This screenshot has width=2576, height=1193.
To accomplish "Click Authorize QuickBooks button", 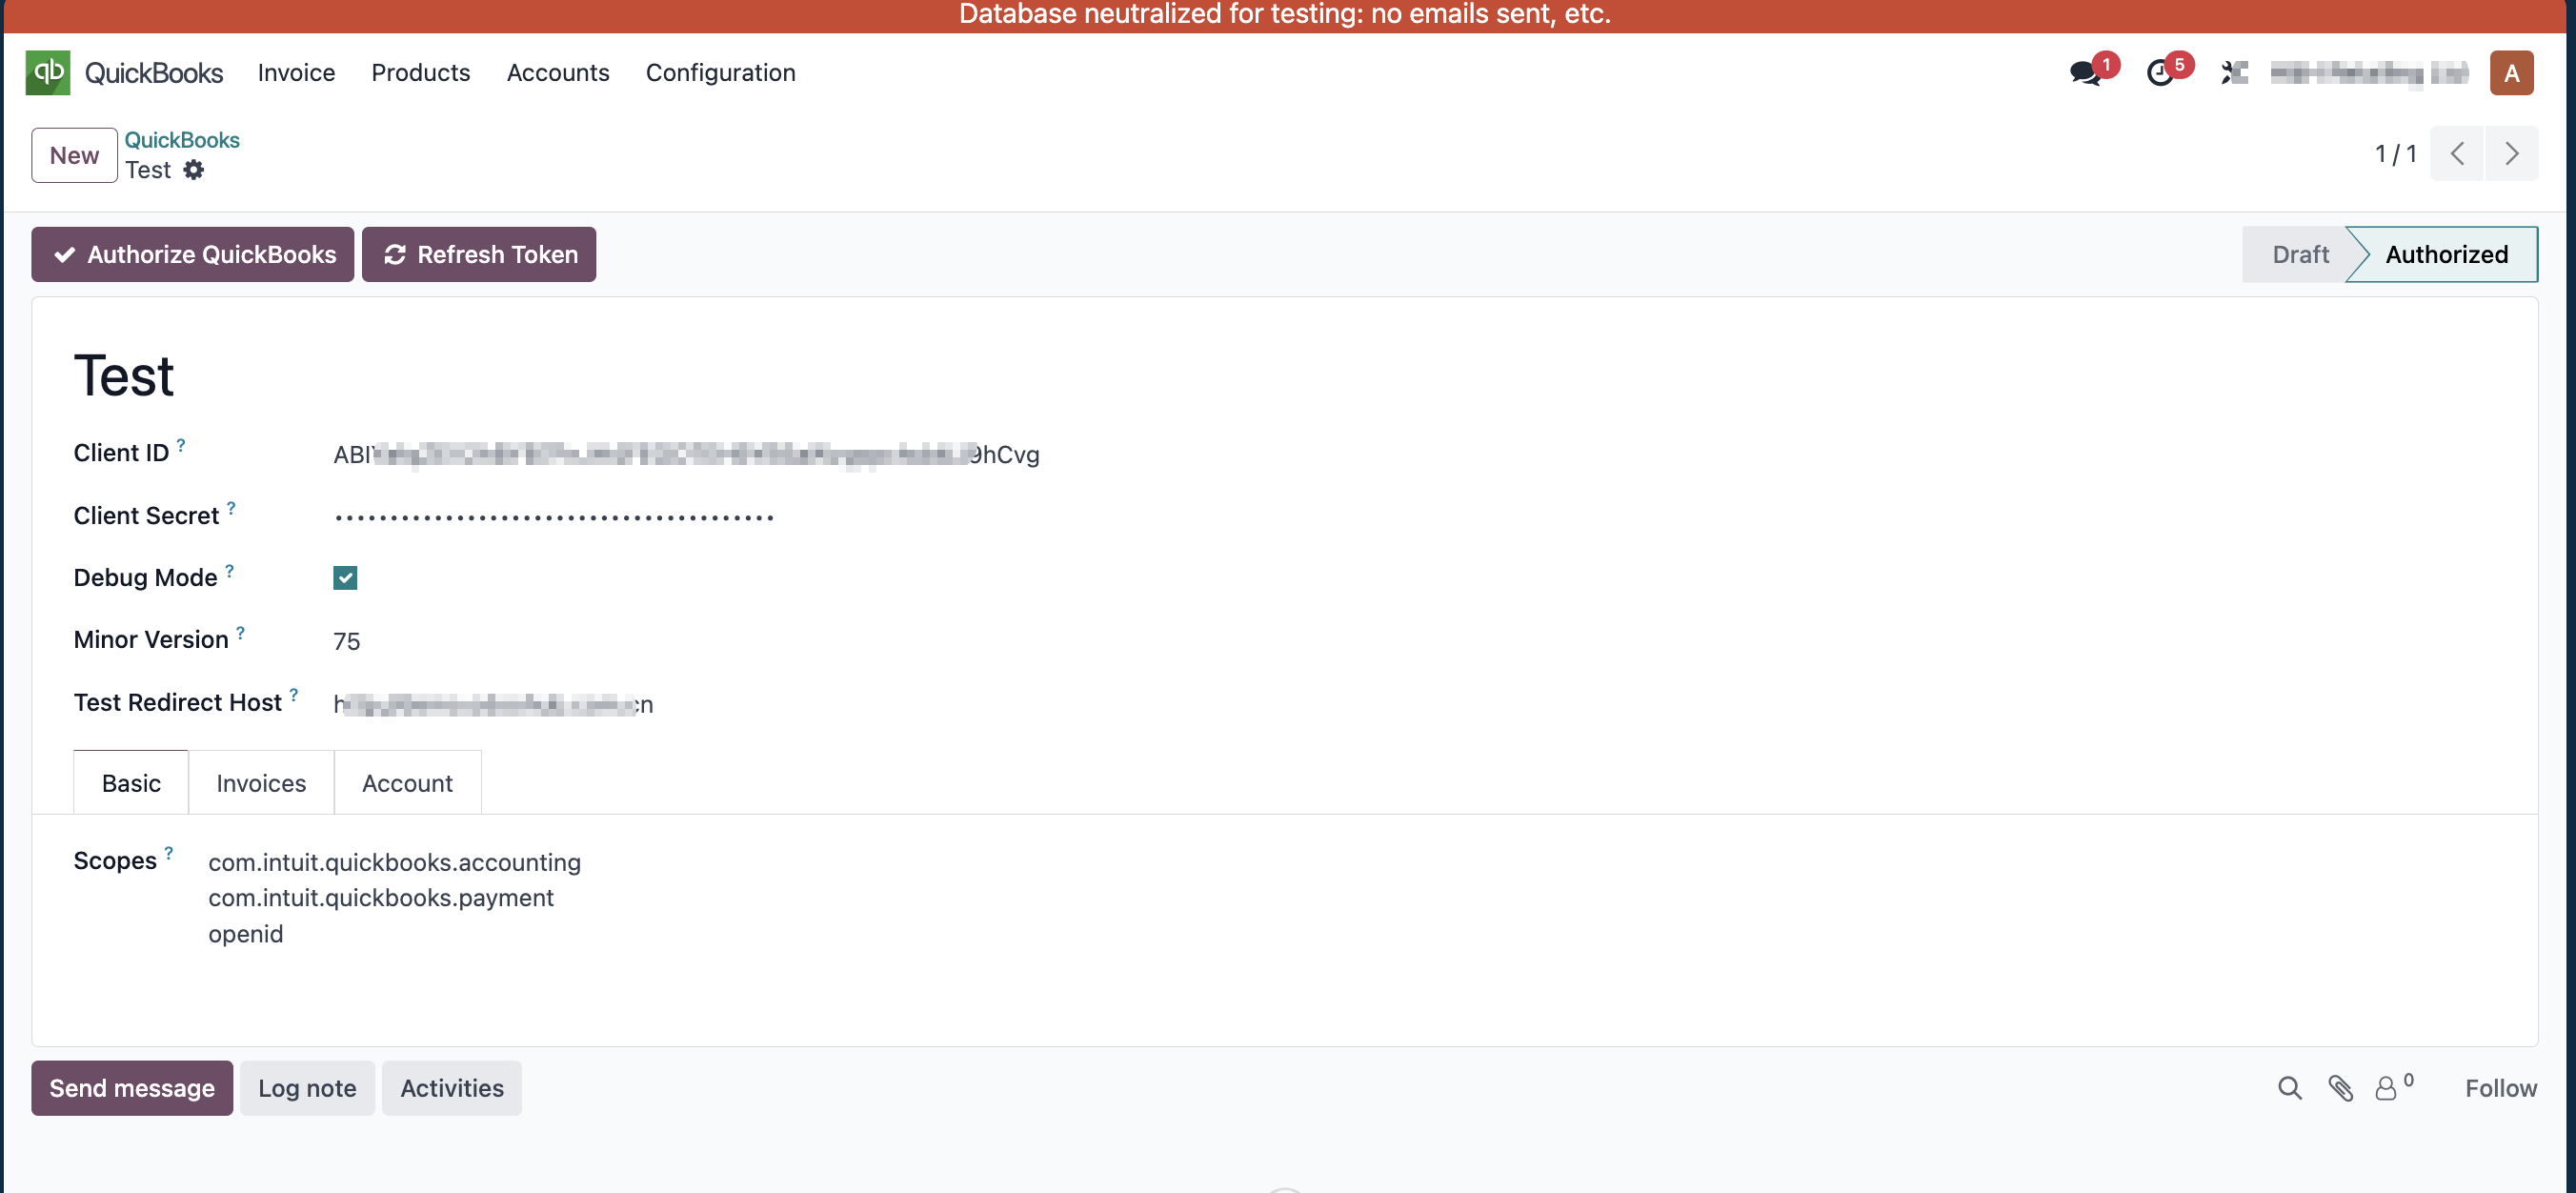I will click(192, 255).
